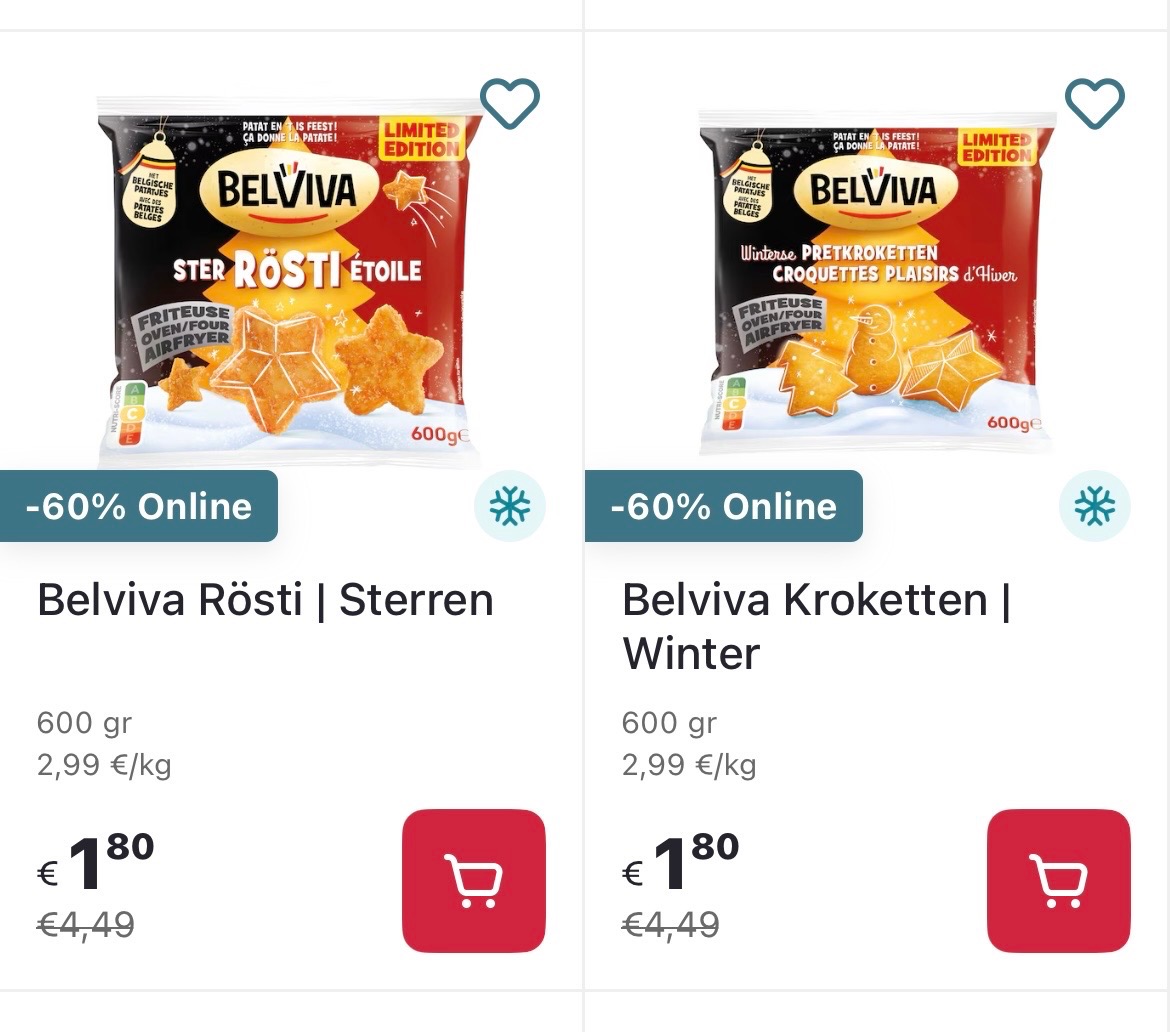
Task: Click the crossed-out €4,49 under Kroketten Winter
Action: 671,925
